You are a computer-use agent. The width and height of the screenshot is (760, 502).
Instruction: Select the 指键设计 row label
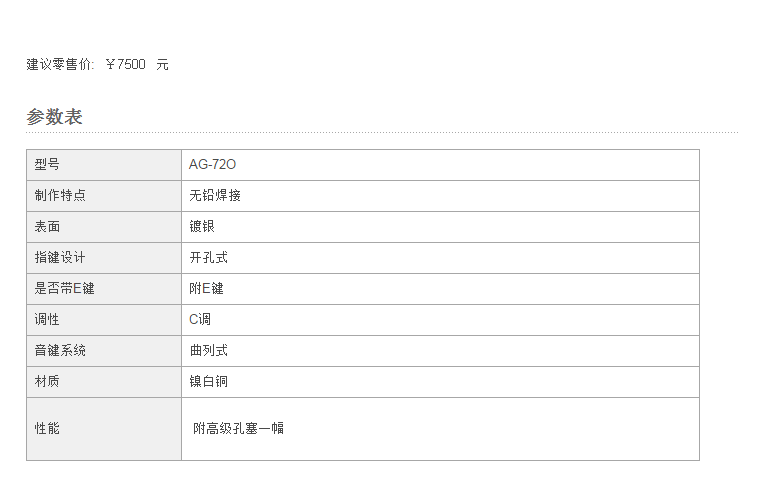[104, 258]
